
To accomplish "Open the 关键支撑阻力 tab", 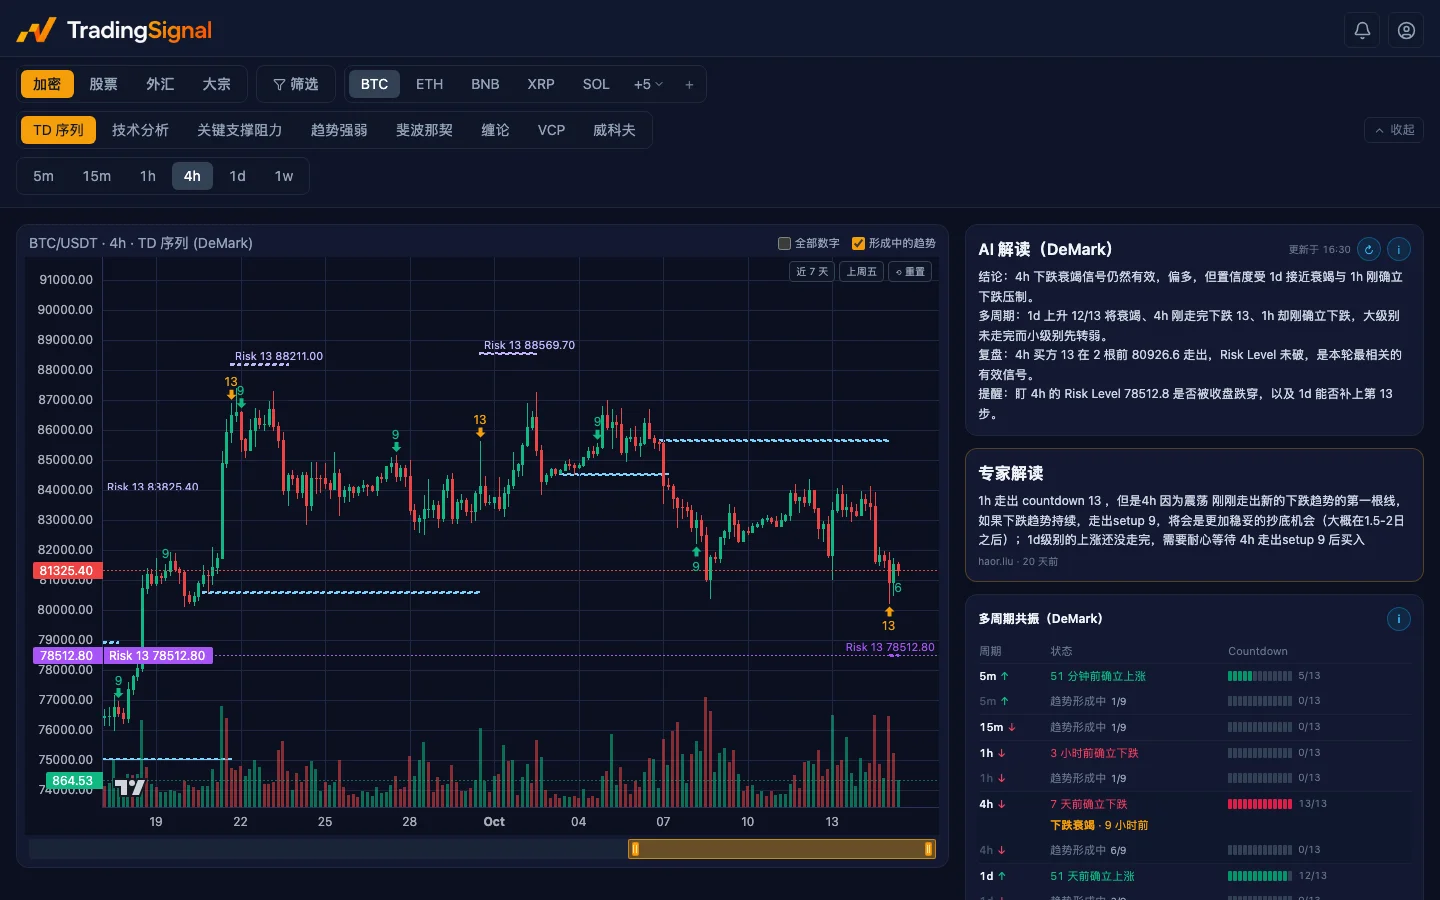I will pyautogui.click(x=239, y=130).
